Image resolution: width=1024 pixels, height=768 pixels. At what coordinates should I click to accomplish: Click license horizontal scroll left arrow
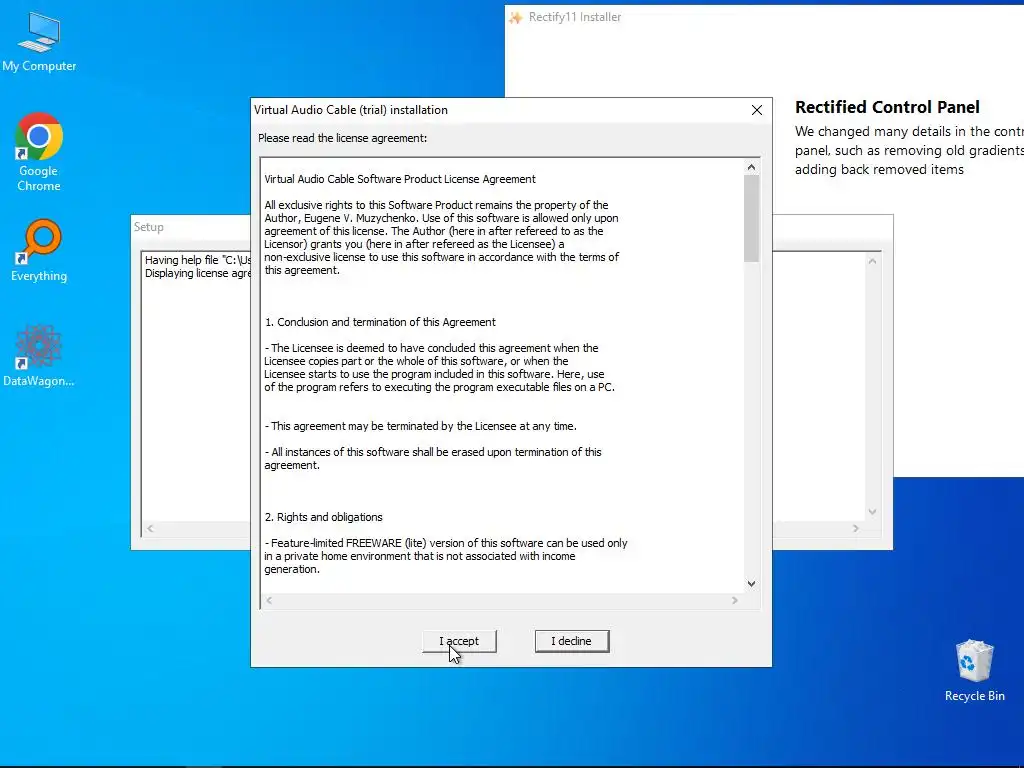point(269,600)
